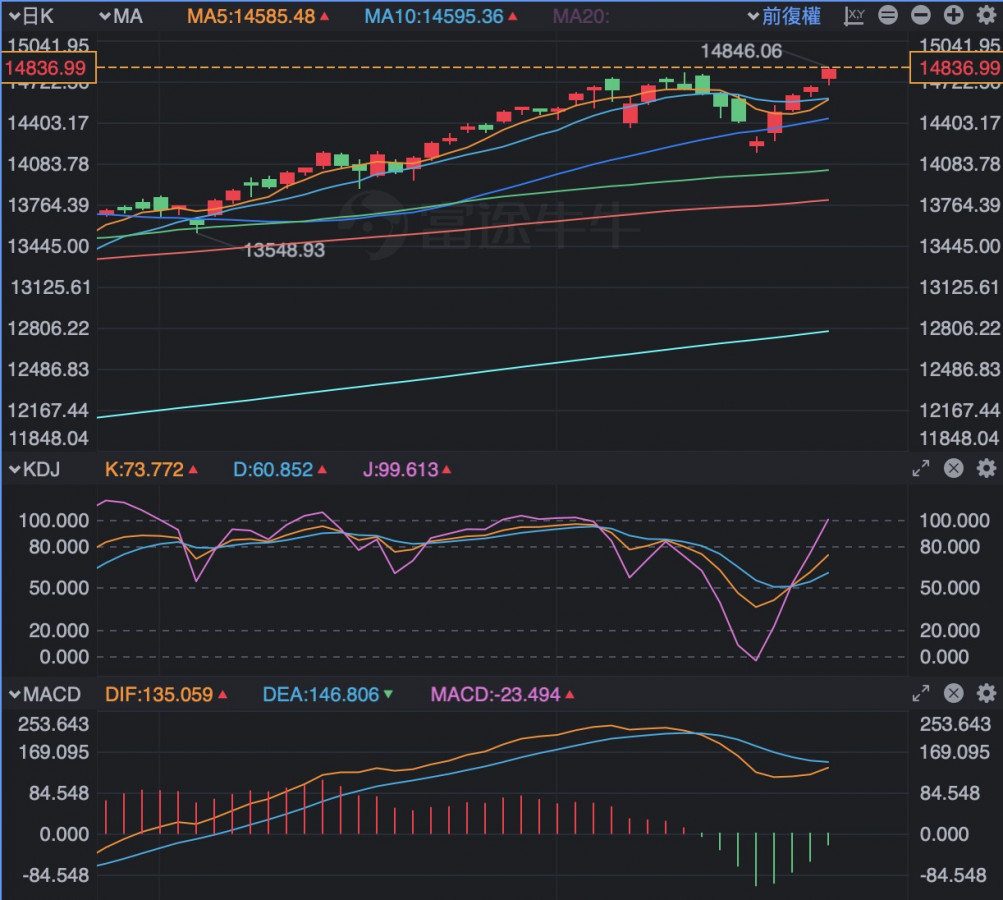Open main chart settings gear
The image size is (1003, 900).
[x=986, y=16]
